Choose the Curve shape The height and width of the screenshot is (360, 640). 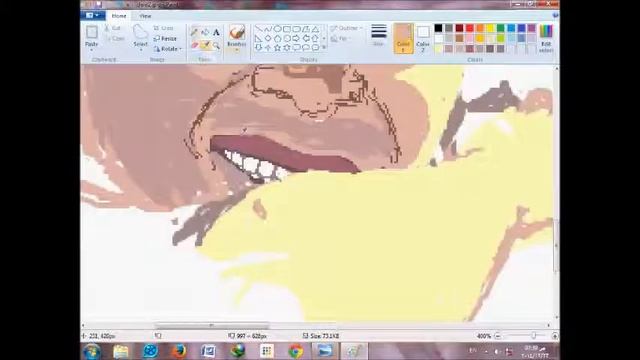(x=268, y=29)
